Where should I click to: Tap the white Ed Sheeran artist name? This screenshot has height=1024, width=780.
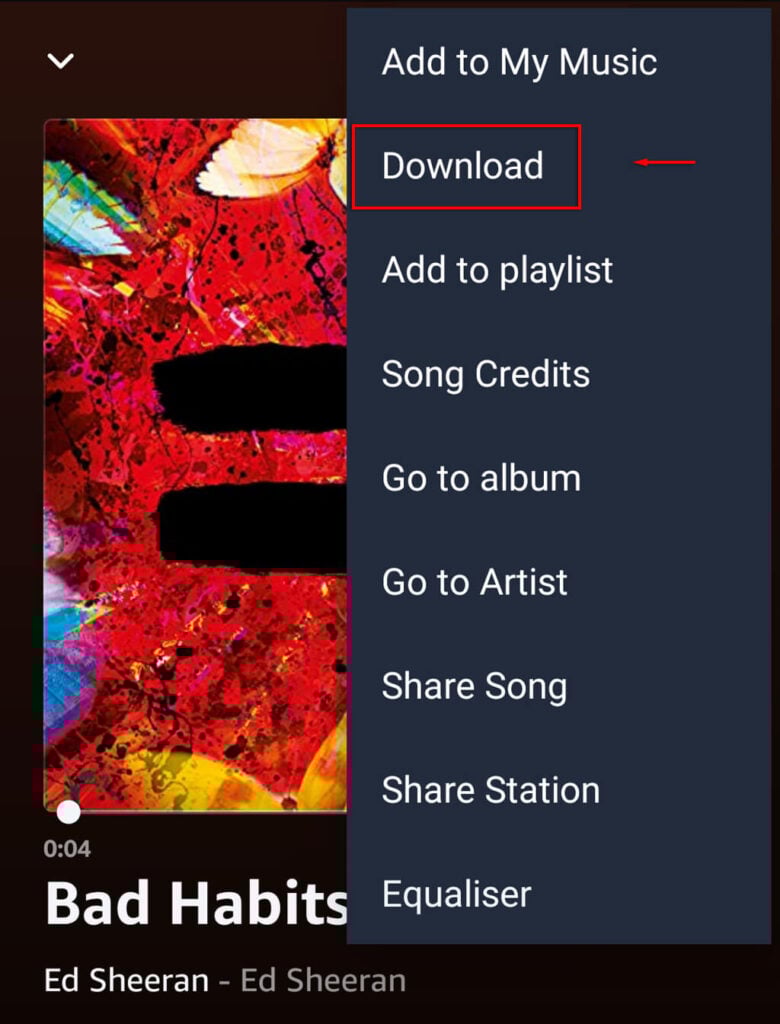tap(126, 980)
